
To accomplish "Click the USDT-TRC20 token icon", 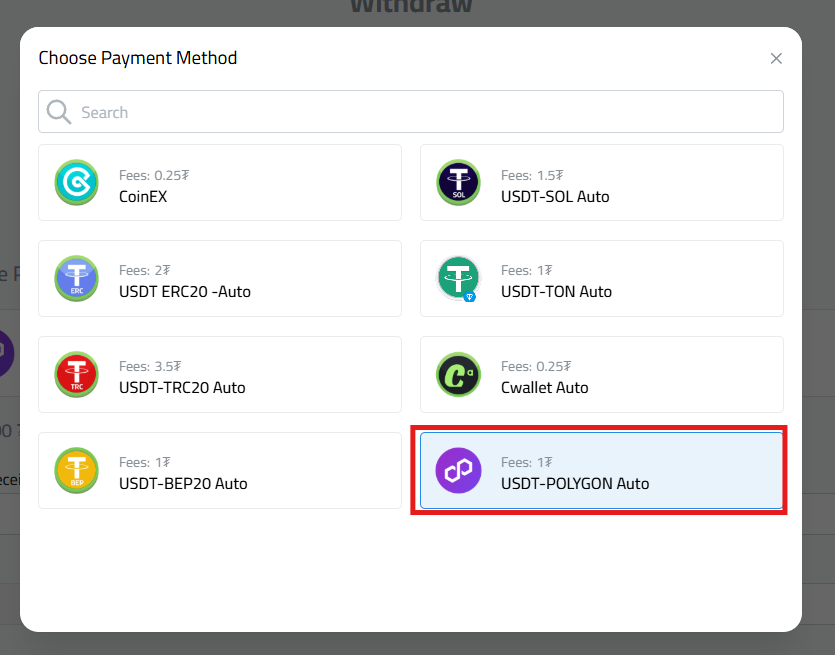I will 77,374.
